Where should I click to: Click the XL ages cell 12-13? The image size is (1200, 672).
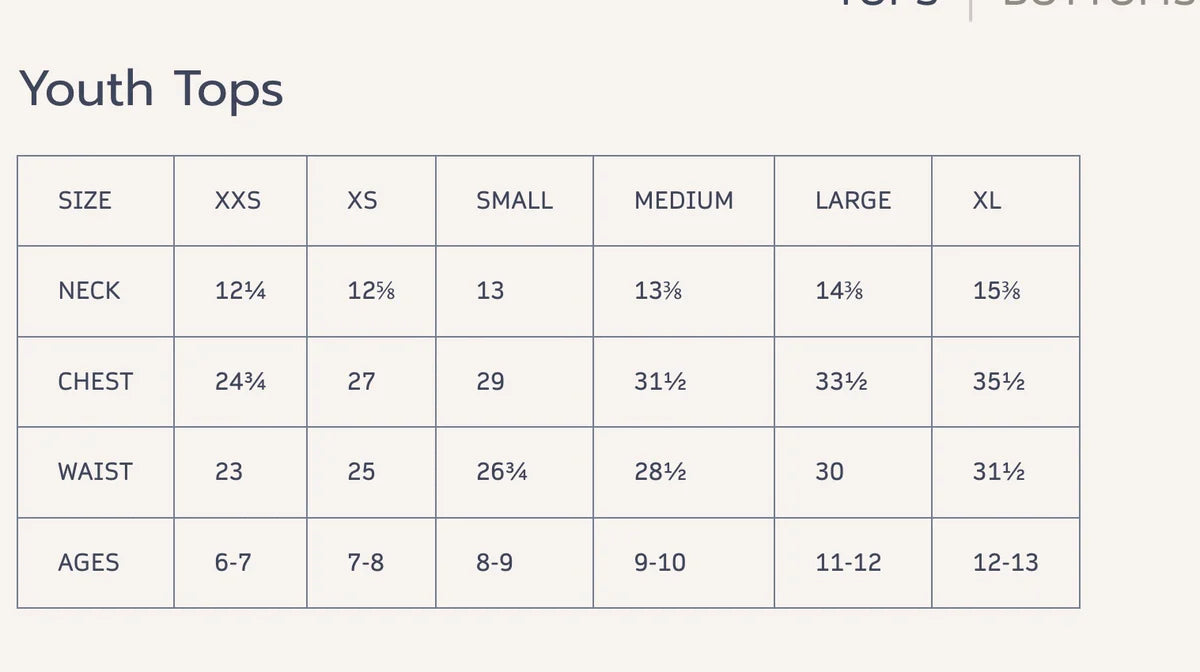(1006, 562)
